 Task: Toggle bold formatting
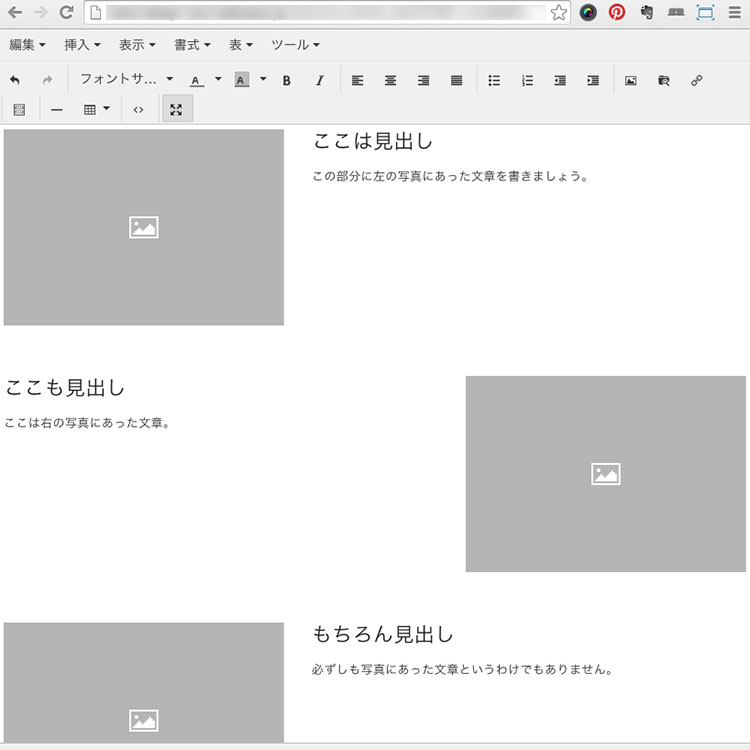[287, 80]
